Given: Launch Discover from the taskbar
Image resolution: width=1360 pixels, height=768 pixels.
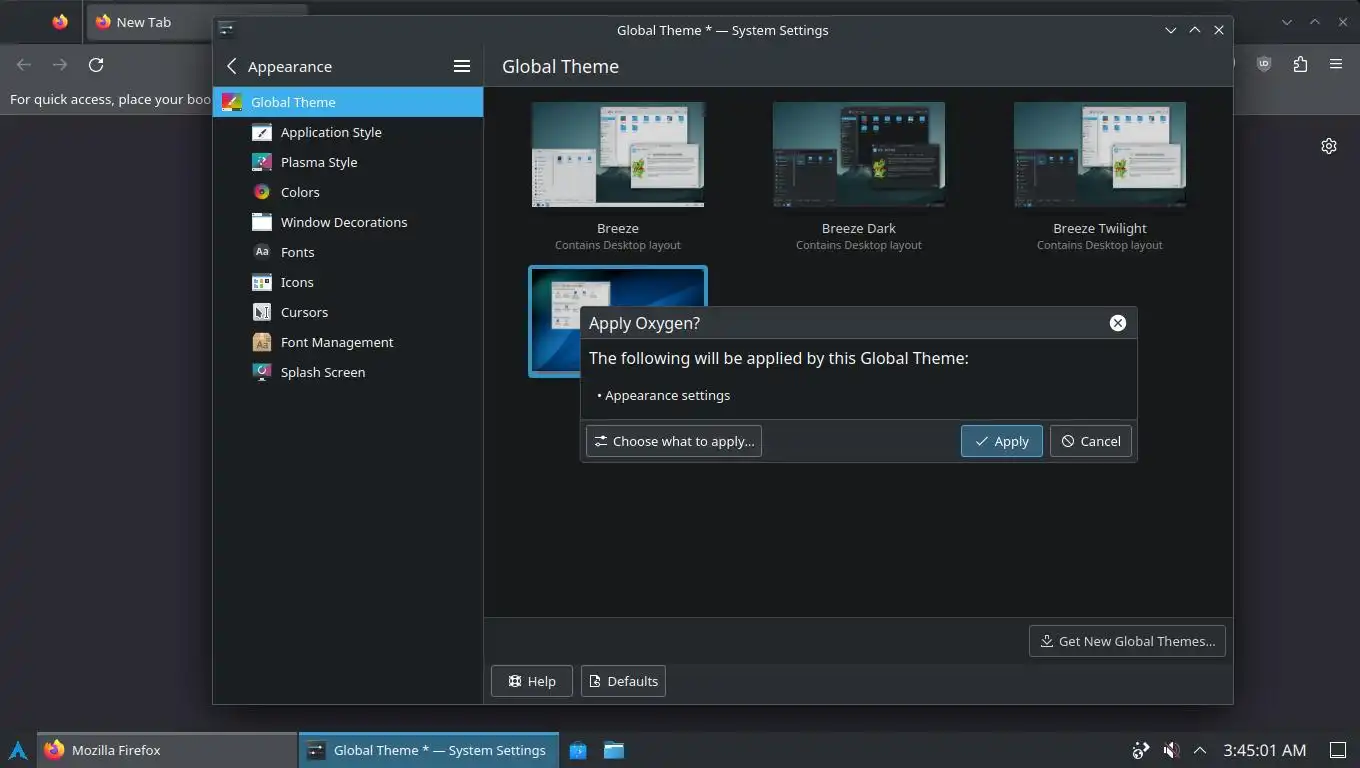Looking at the screenshot, I should tap(578, 750).
